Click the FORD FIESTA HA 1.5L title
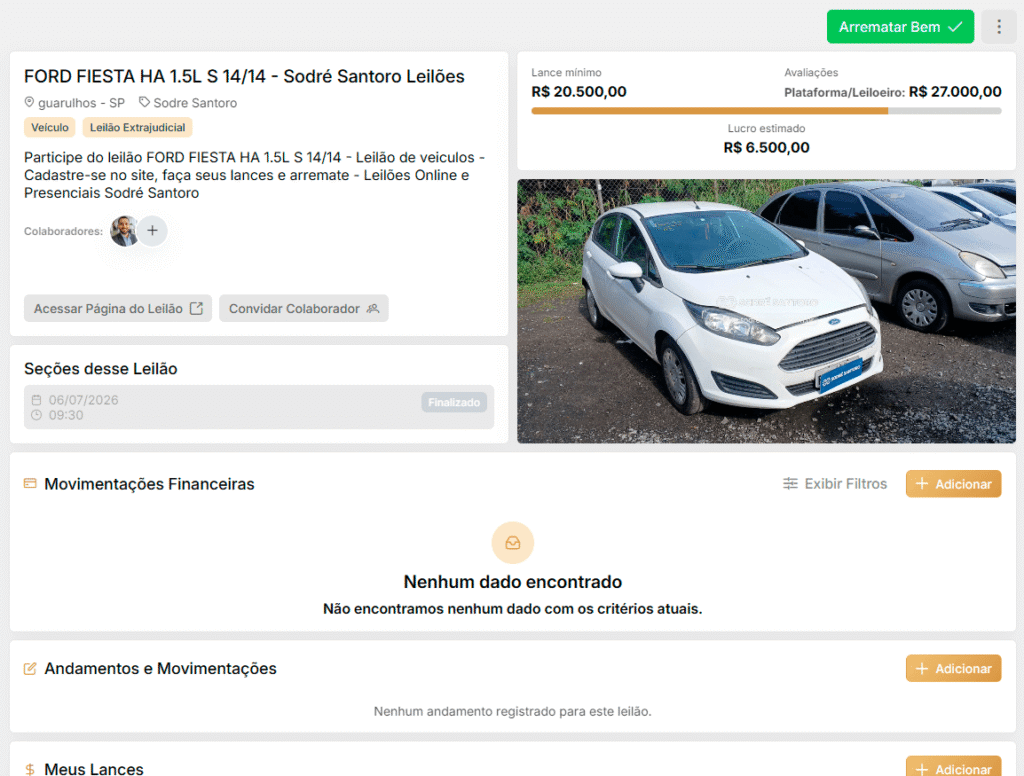Viewport: 1024px width, 776px height. pyautogui.click(x=244, y=76)
